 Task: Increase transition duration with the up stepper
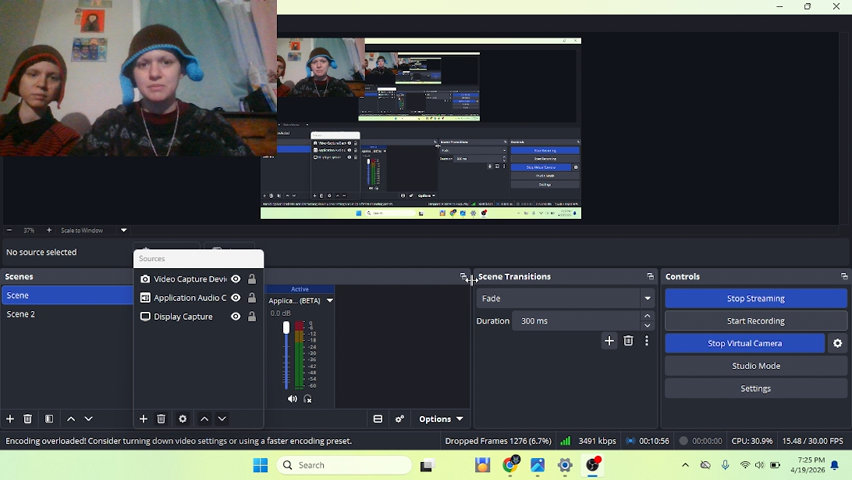(647, 316)
